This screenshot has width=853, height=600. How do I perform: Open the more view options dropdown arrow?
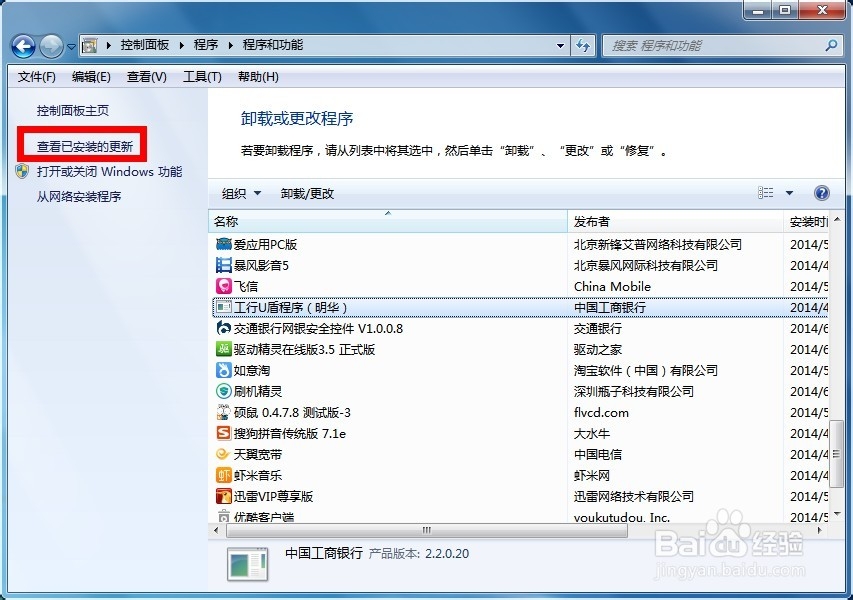[x=789, y=193]
